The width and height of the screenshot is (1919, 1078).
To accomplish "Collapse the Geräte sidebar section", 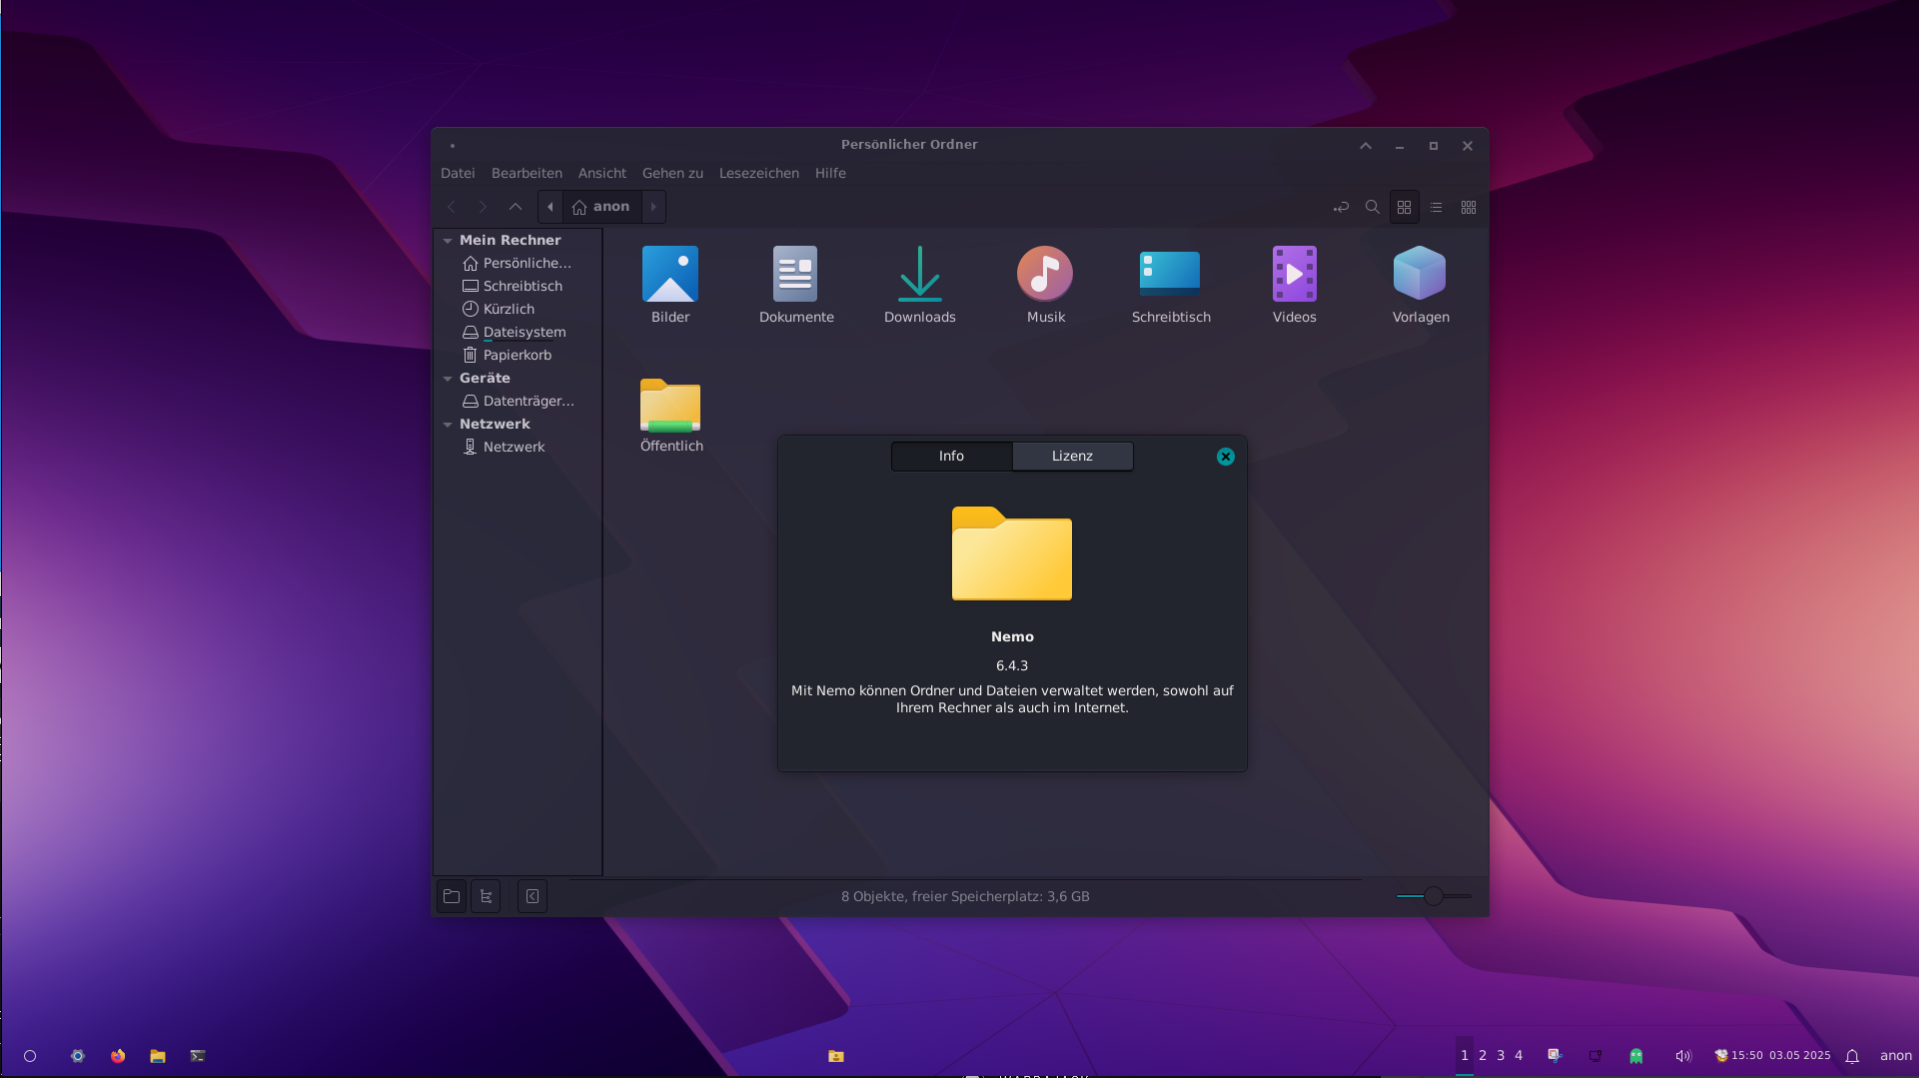I will coord(448,379).
